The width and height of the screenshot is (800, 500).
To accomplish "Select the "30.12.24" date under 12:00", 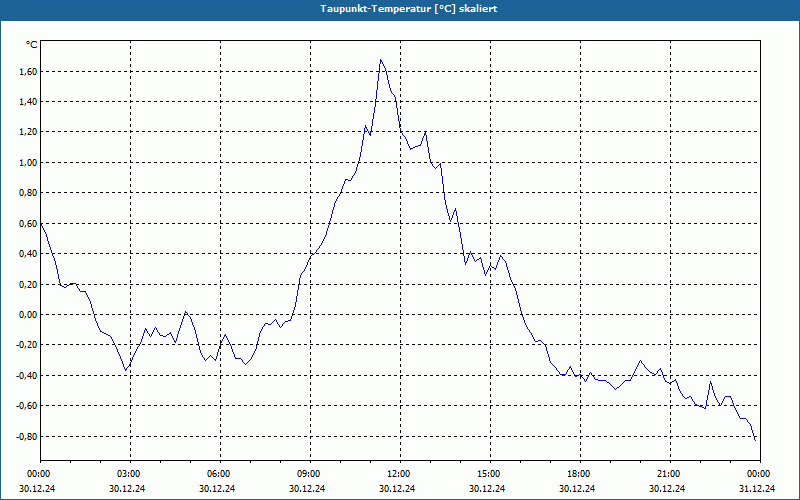I will 397,488.
